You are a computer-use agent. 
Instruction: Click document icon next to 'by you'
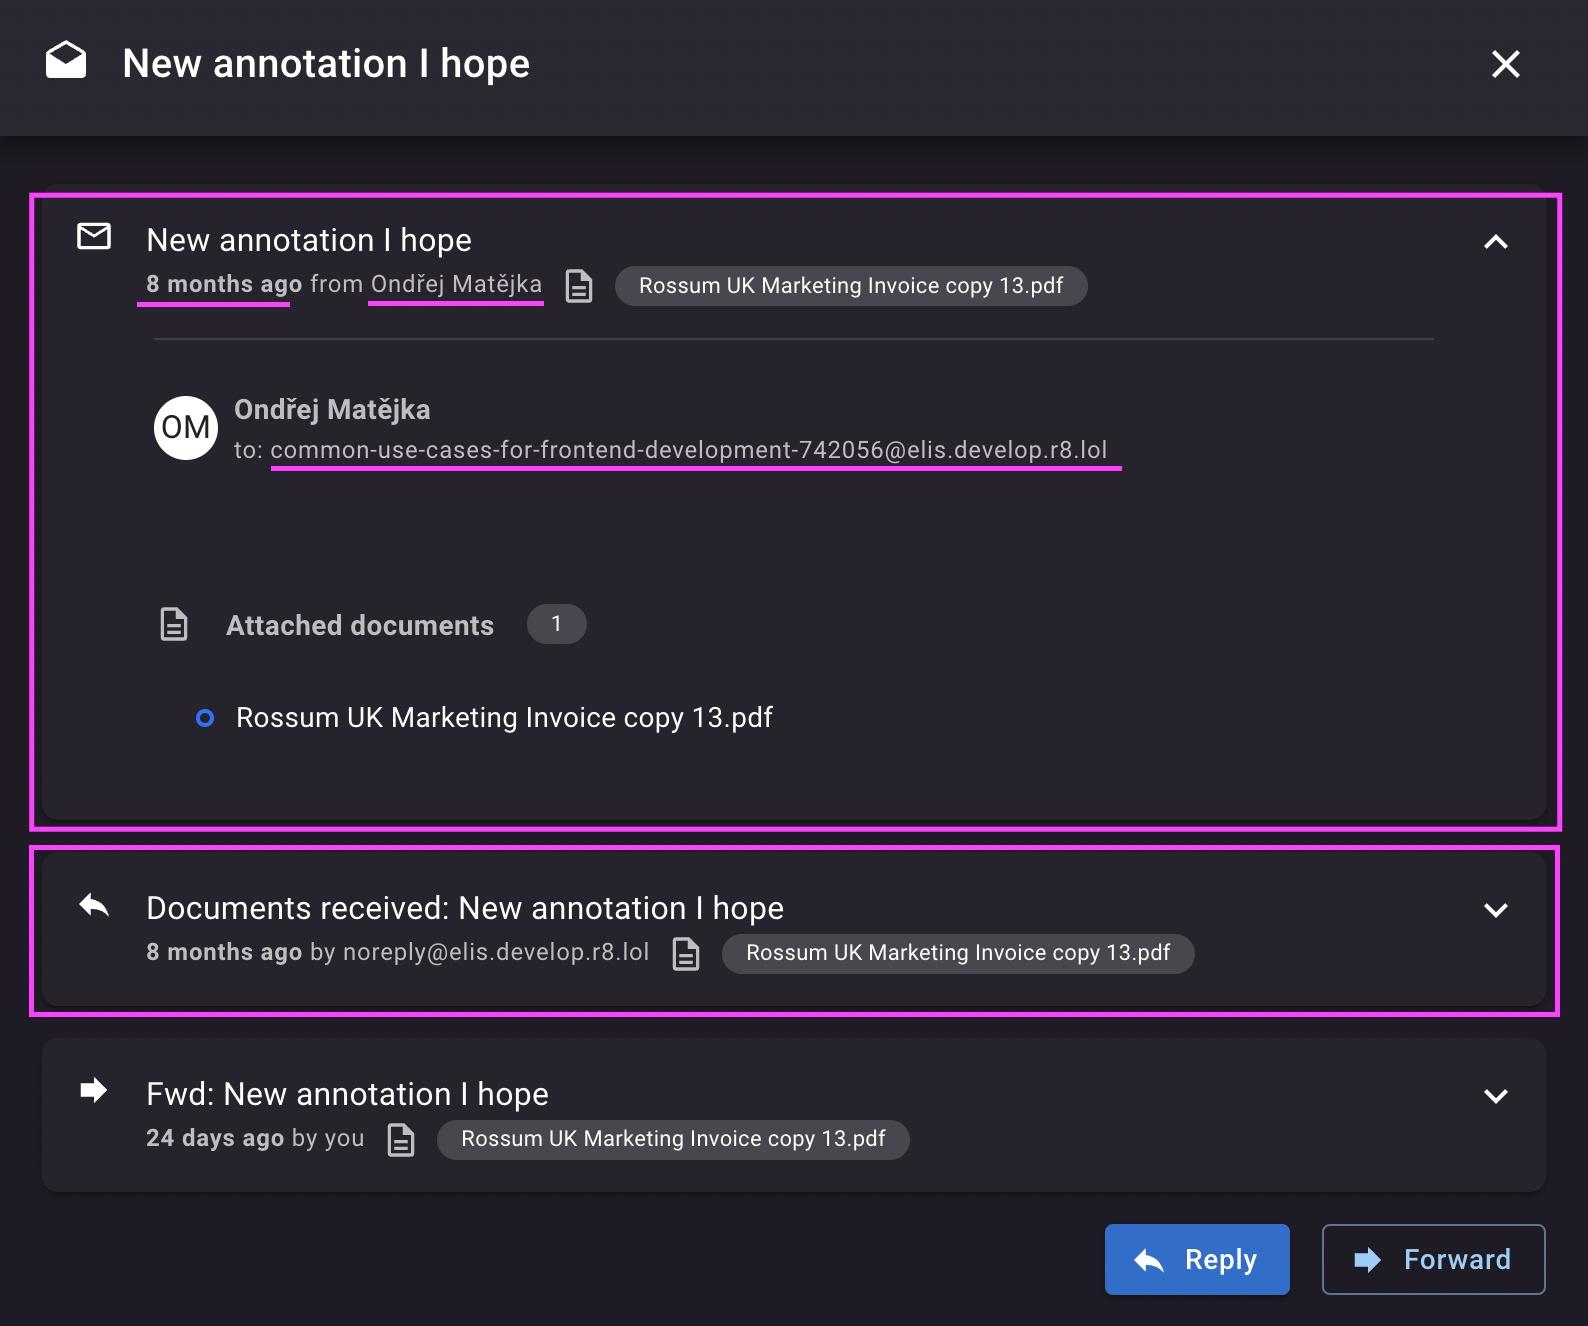[x=401, y=1140]
